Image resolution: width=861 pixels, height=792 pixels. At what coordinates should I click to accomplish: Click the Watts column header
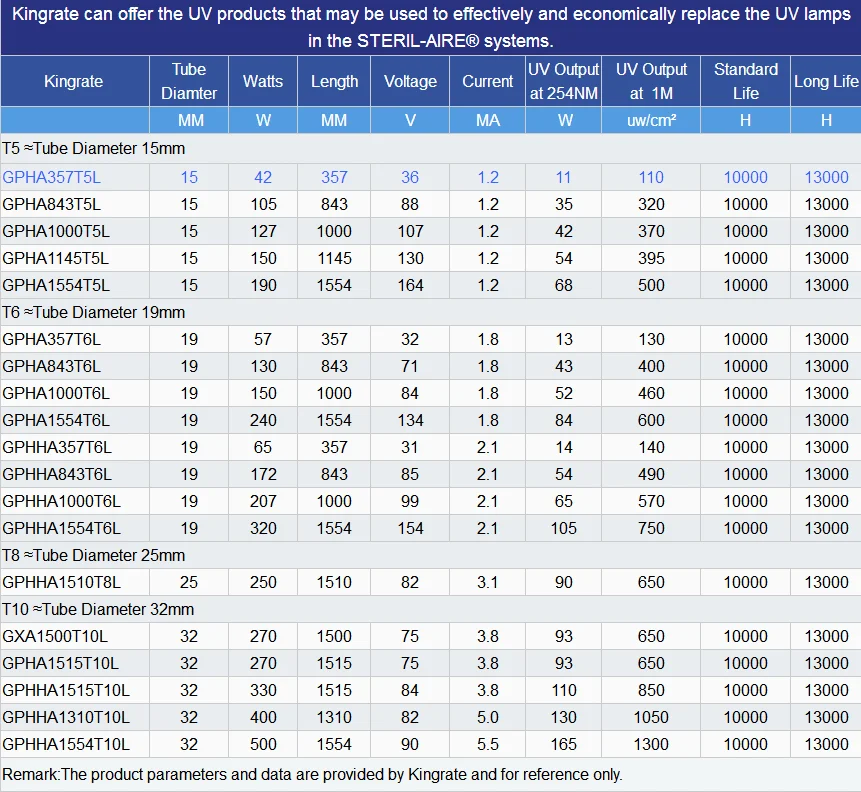click(263, 81)
